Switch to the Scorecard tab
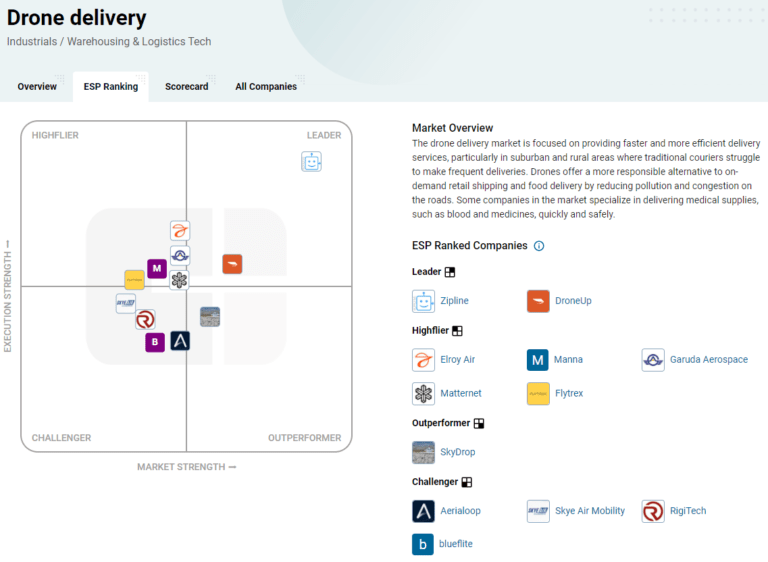 (186, 87)
